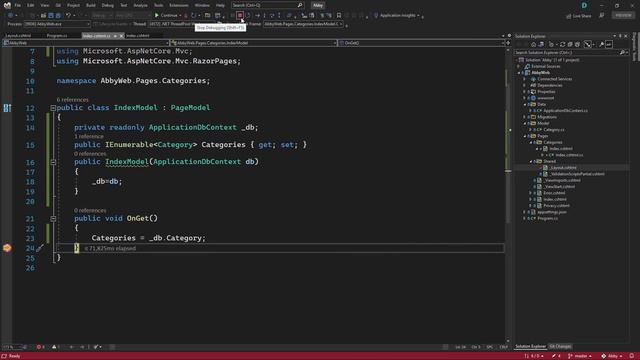Switch to the Git Changes tab
Image resolution: width=640 pixels, height=360 pixels.
point(560,347)
